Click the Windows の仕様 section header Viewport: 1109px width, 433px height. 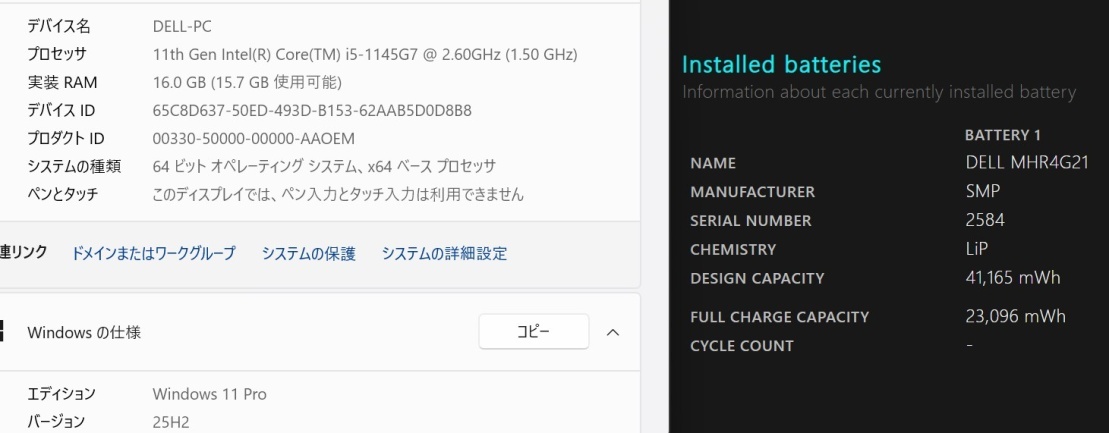tap(84, 332)
